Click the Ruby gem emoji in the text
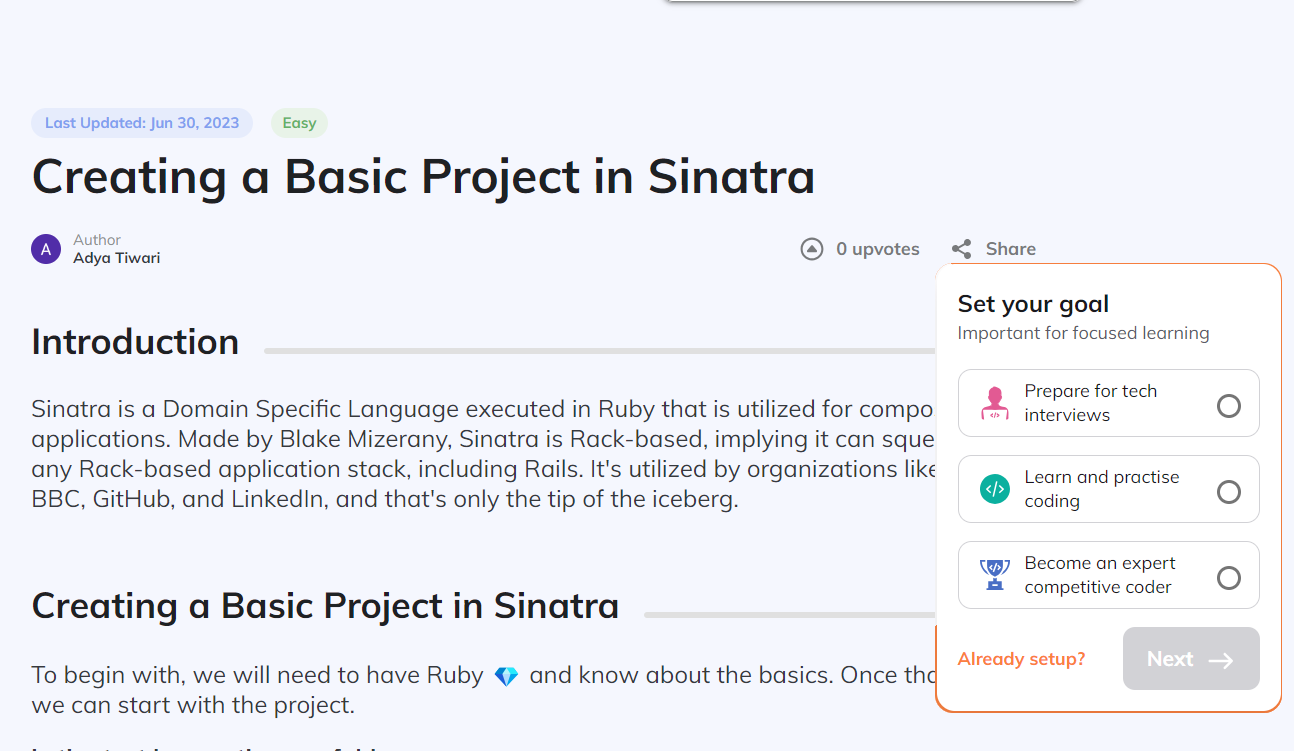 pyautogui.click(x=507, y=676)
